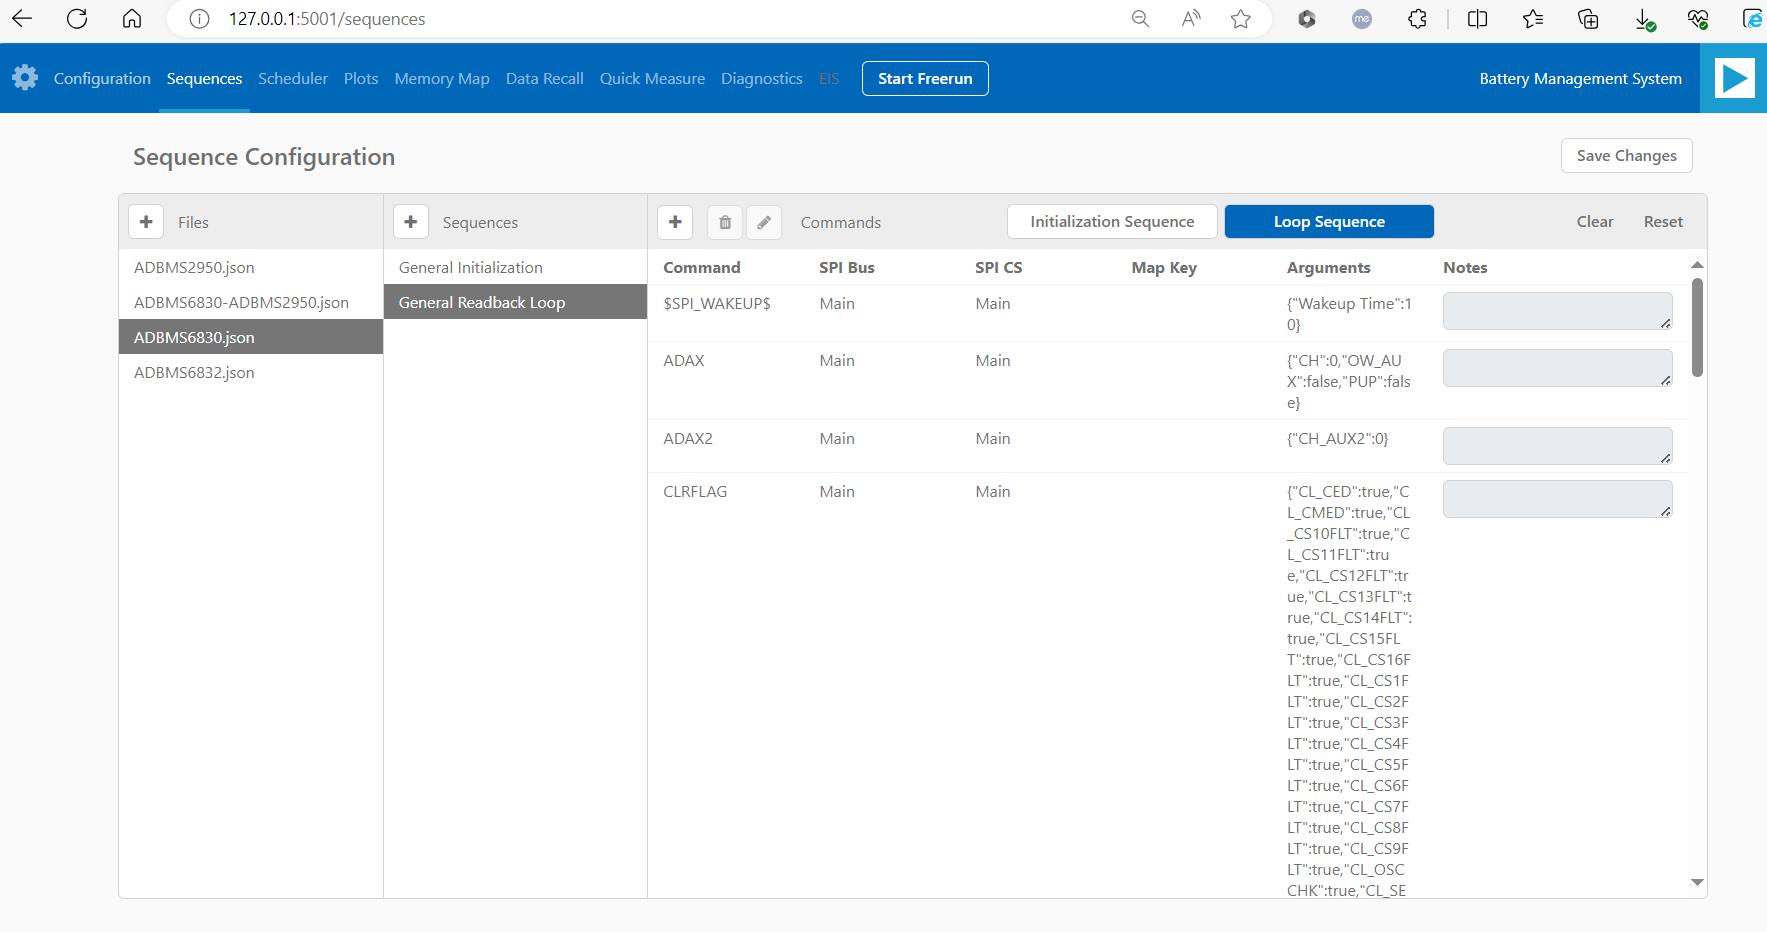Add a new file using the plus icon

coord(146,221)
